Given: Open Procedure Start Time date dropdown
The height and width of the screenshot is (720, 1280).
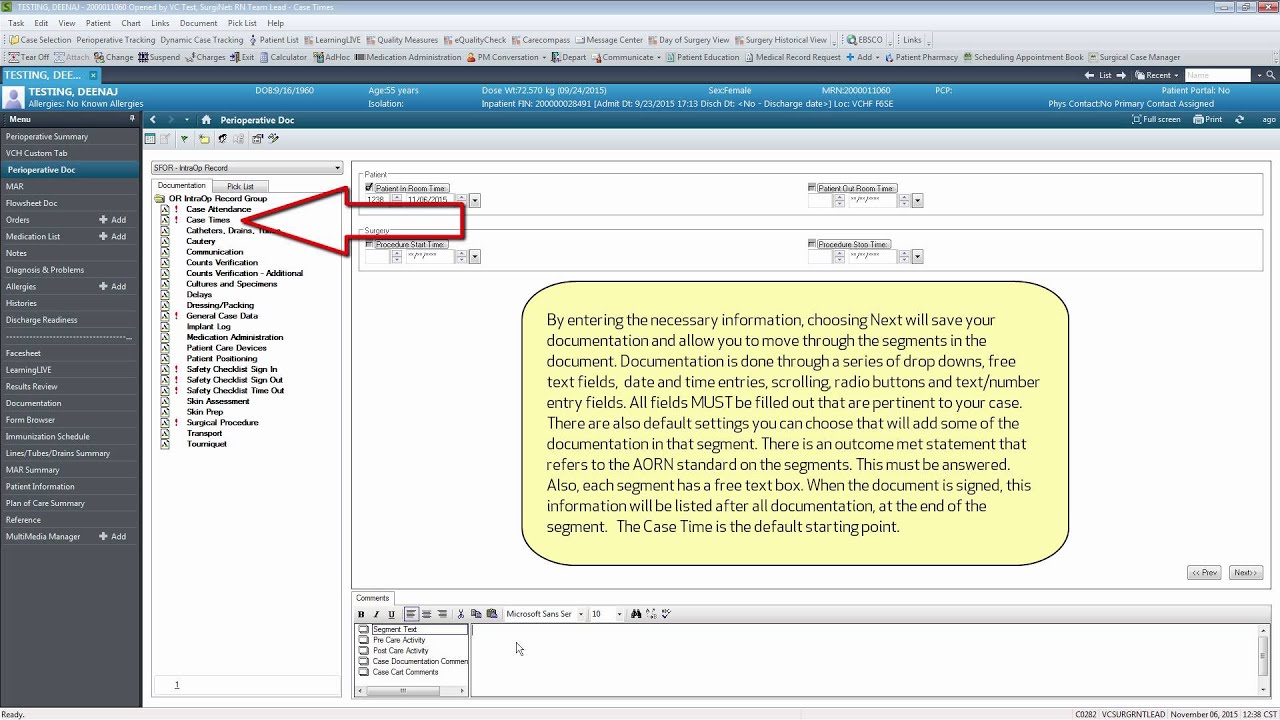Looking at the screenshot, I should 474,256.
